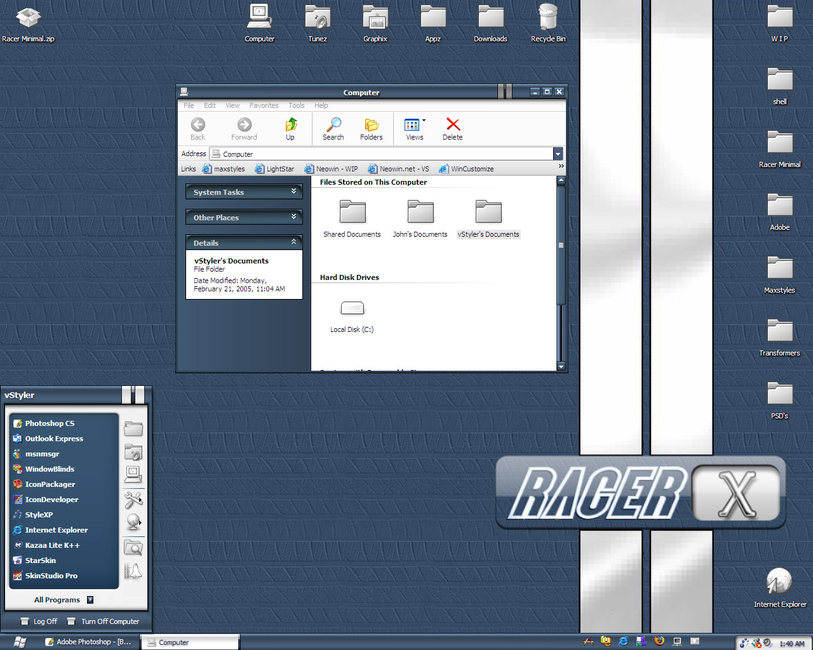Open Photoshop CS from start menu
This screenshot has width=813, height=650.
tap(50, 423)
